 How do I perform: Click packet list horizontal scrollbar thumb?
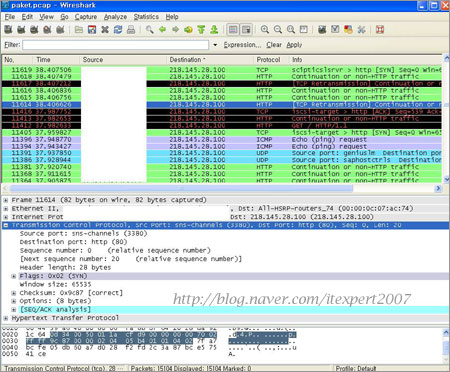(x=181, y=188)
